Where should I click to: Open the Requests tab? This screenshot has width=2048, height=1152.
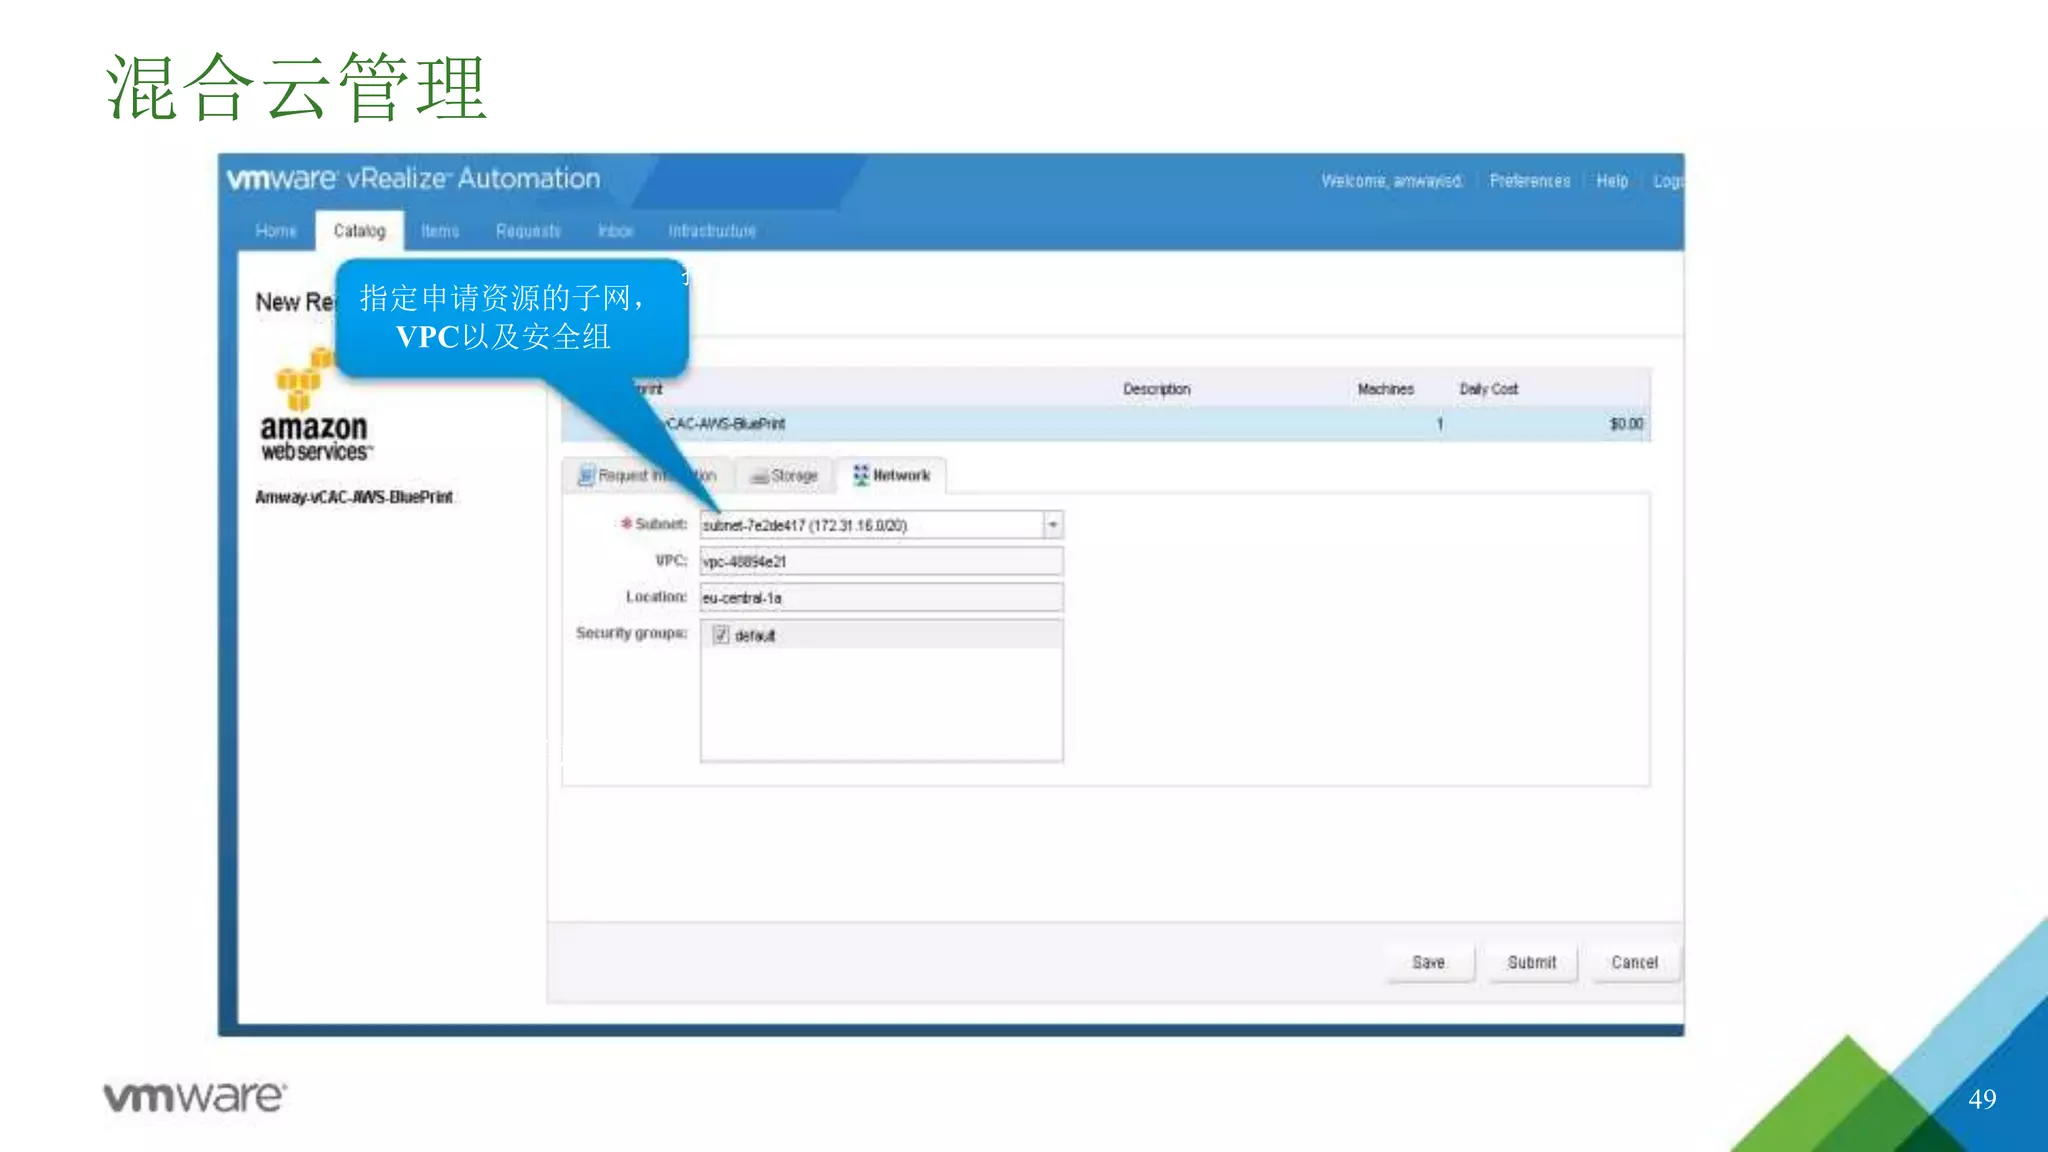click(x=528, y=231)
